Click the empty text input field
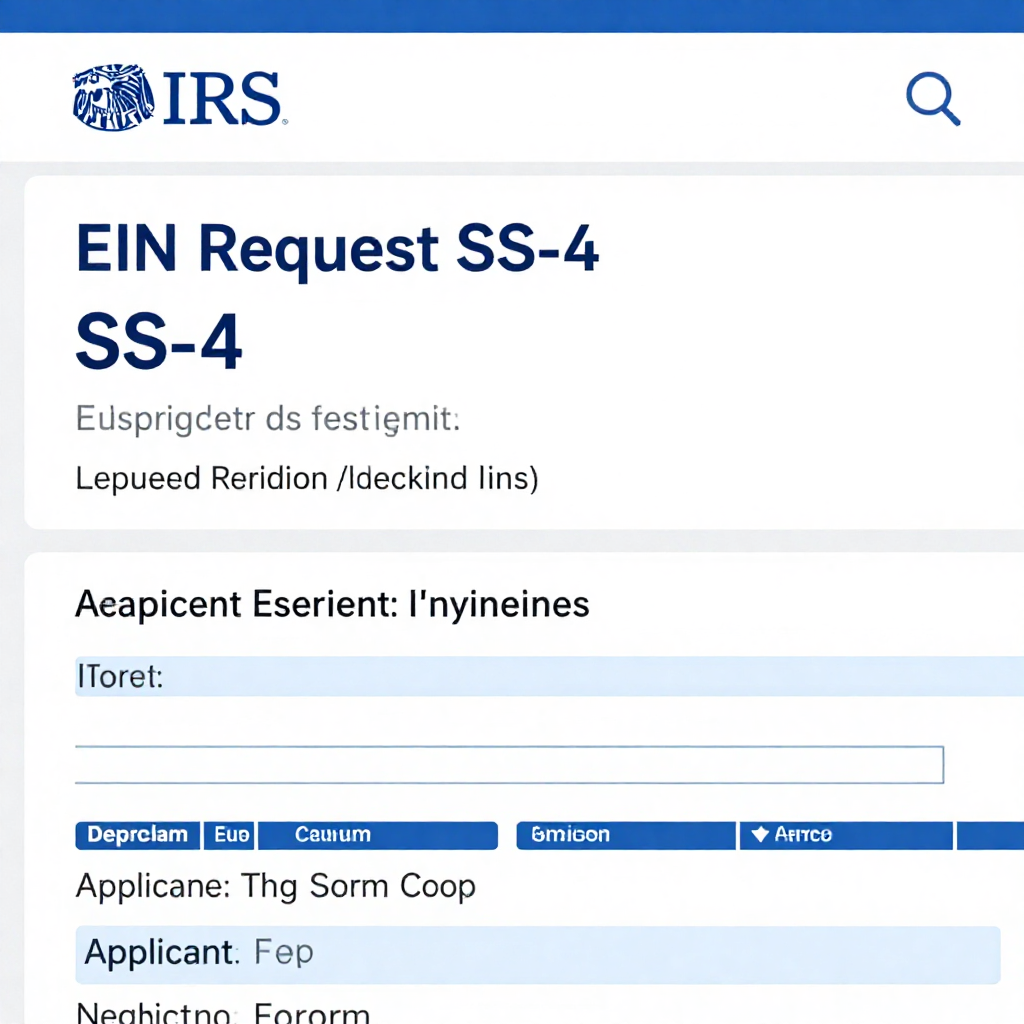 509,764
